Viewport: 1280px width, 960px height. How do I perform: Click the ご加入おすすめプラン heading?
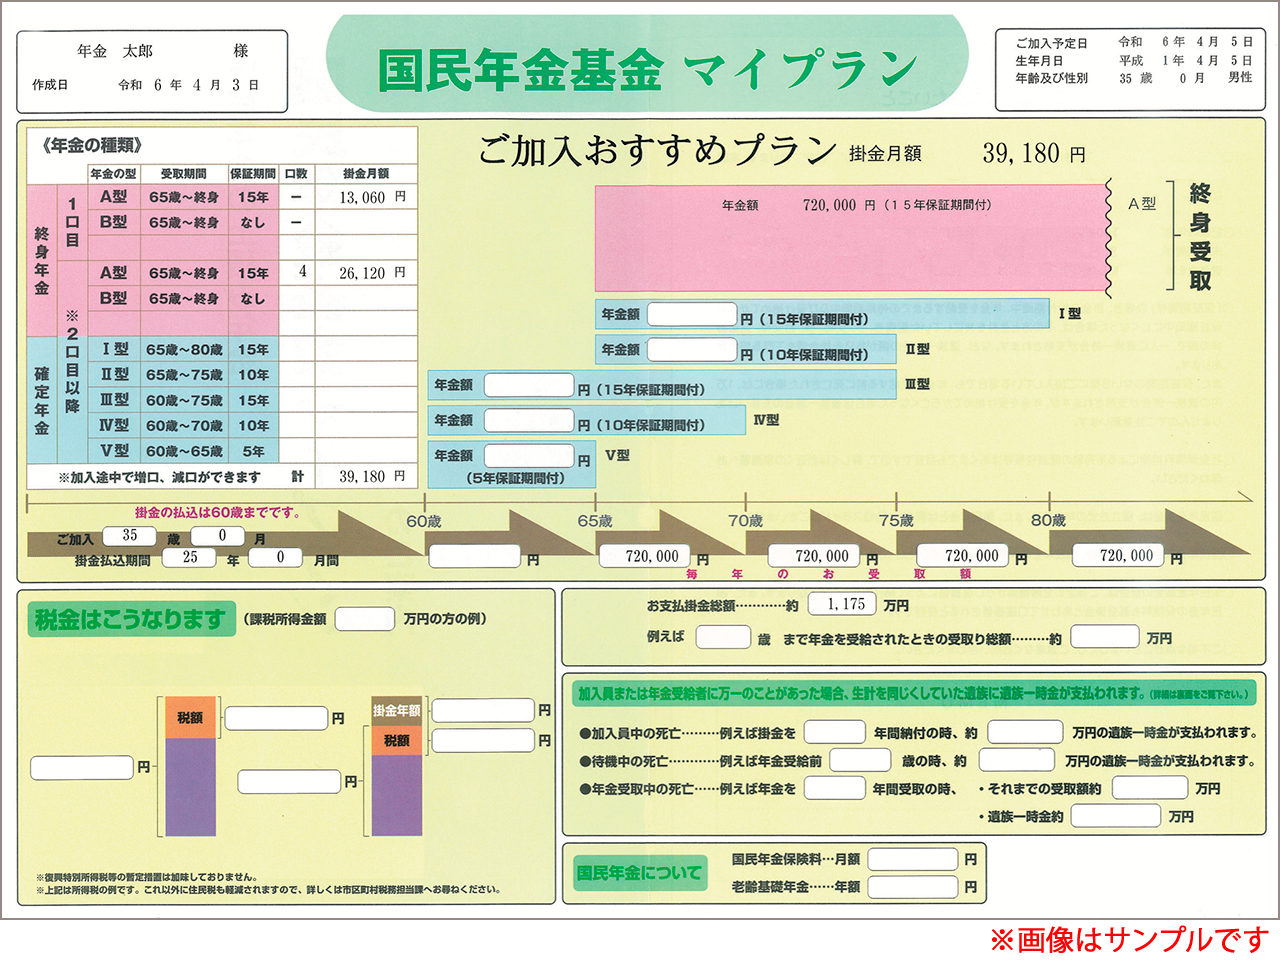pos(657,151)
